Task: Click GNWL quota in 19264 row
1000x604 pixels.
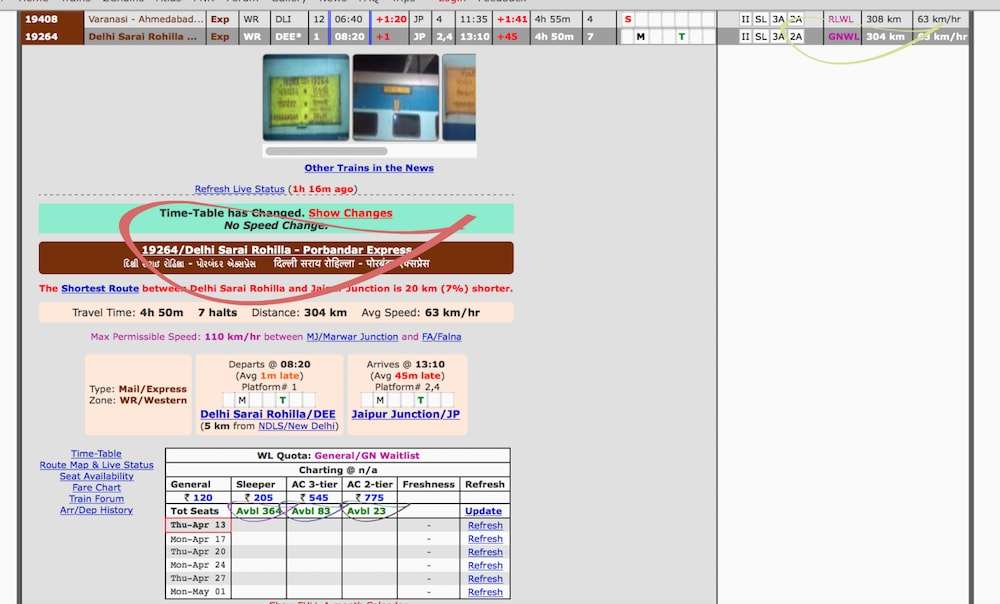Action: (x=843, y=36)
